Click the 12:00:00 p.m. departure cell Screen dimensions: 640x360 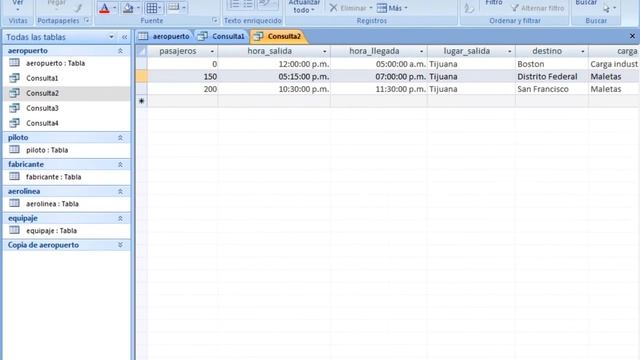click(x=274, y=64)
